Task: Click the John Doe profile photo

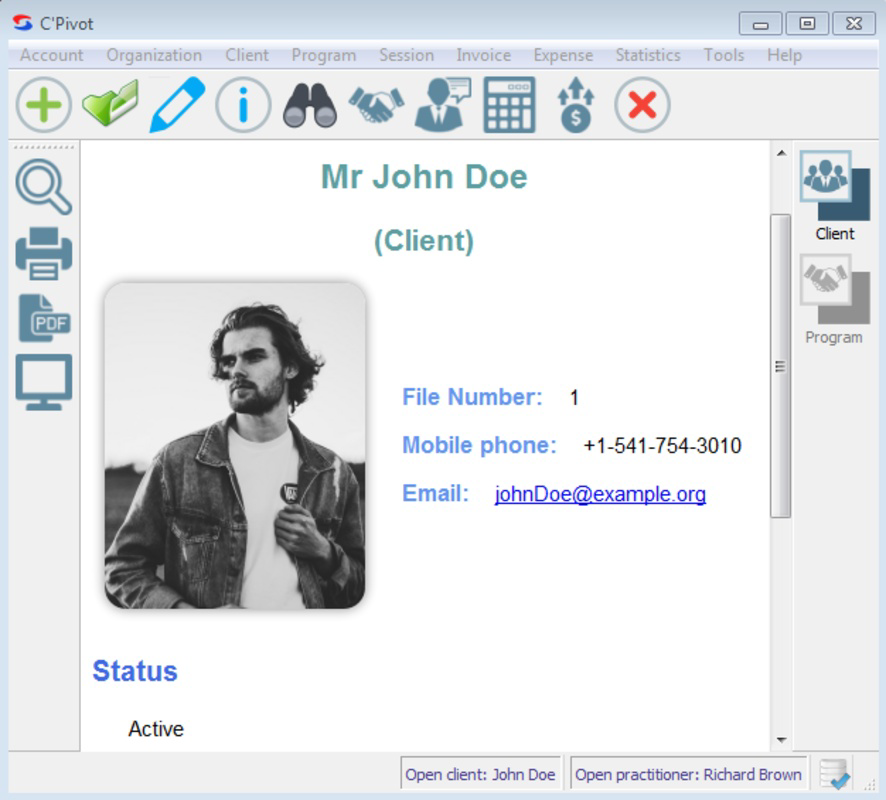Action: tap(235, 446)
